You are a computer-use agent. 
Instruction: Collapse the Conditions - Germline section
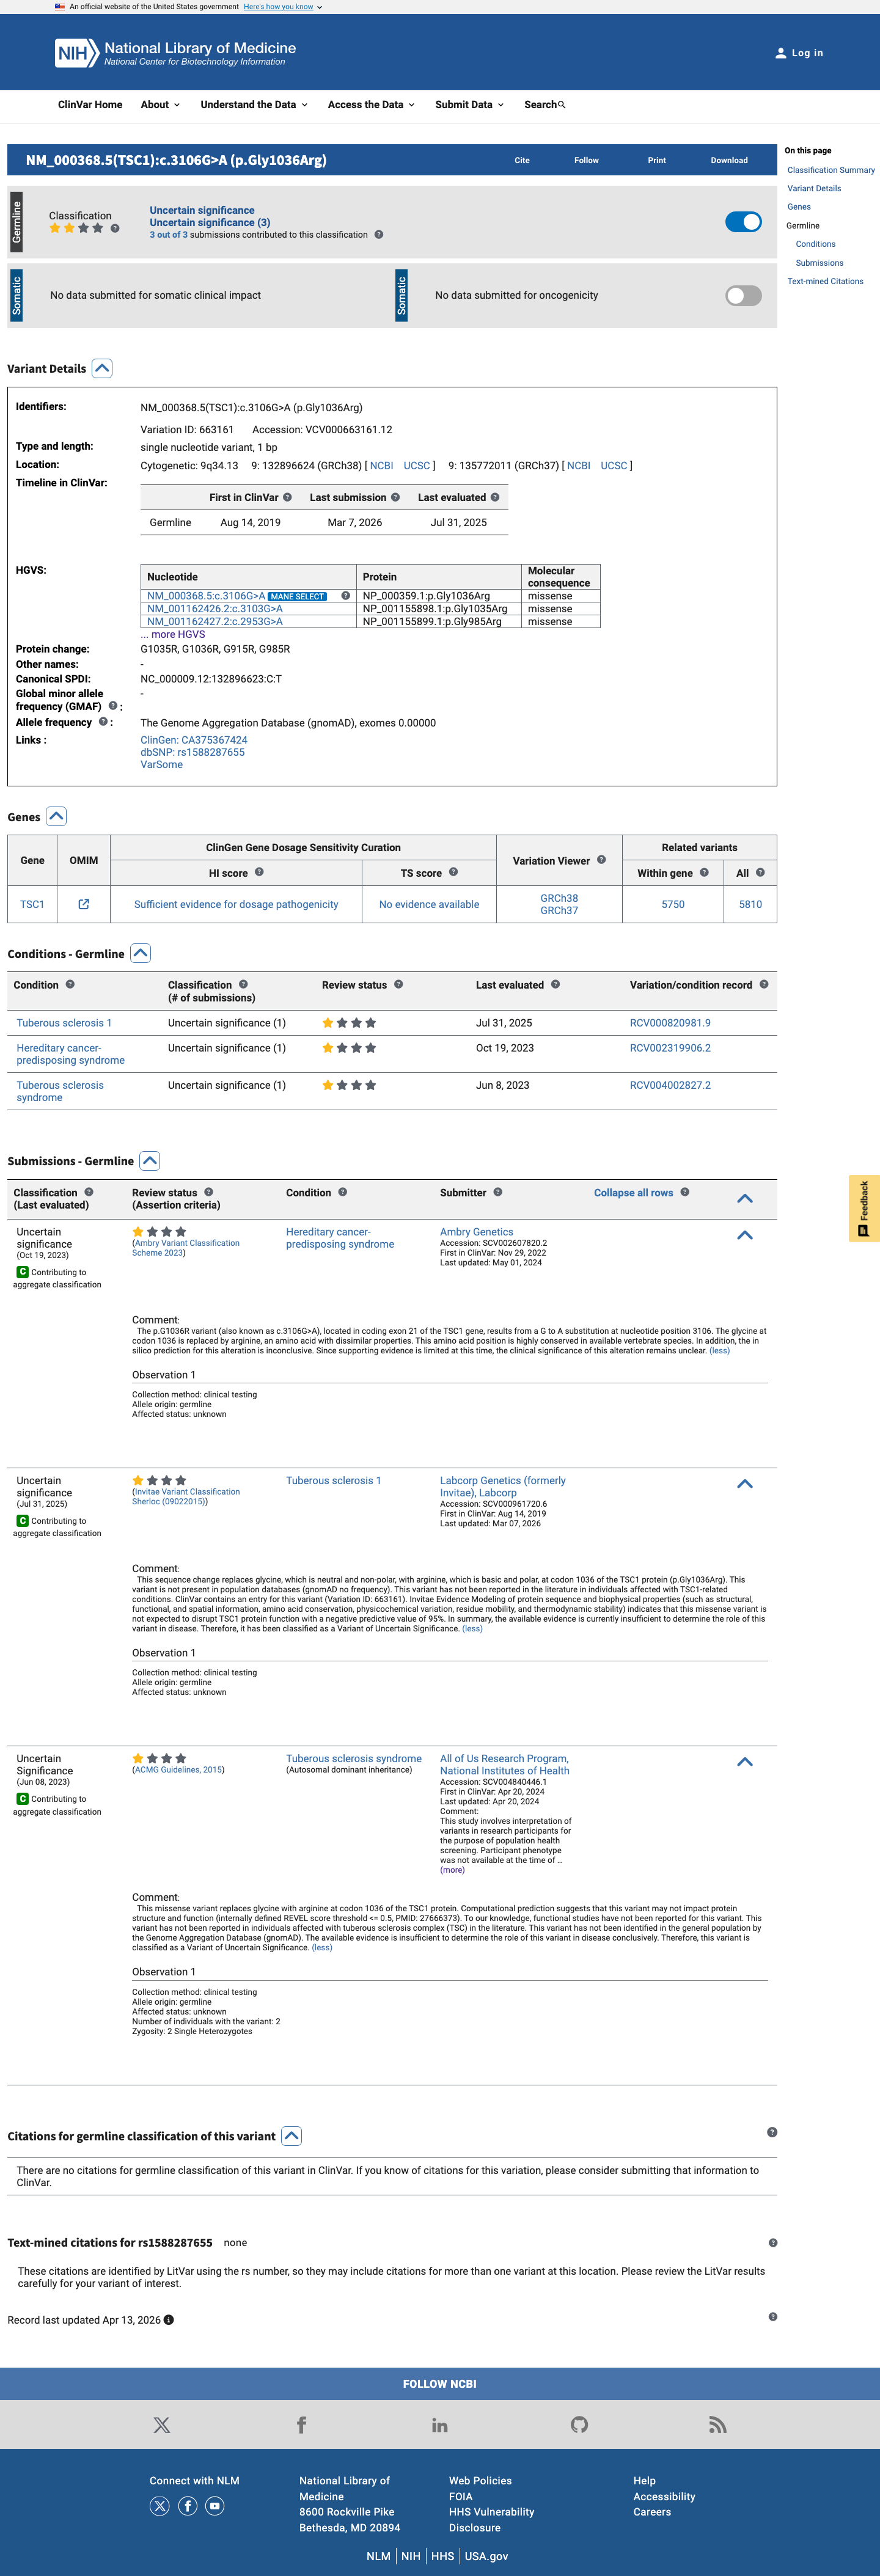141,953
